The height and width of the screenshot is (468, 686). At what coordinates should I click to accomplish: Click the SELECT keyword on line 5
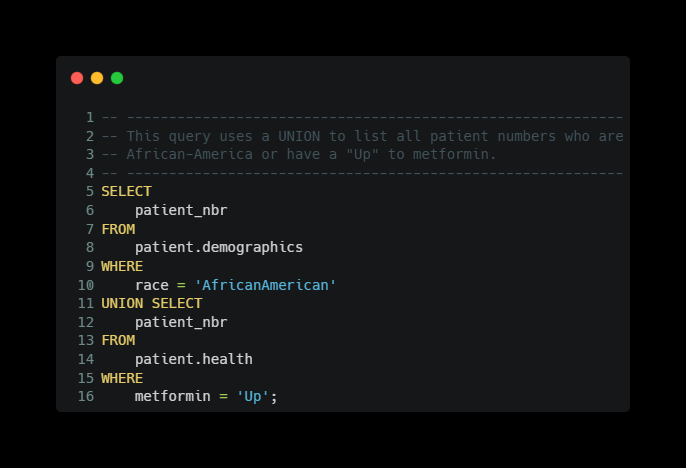click(126, 191)
